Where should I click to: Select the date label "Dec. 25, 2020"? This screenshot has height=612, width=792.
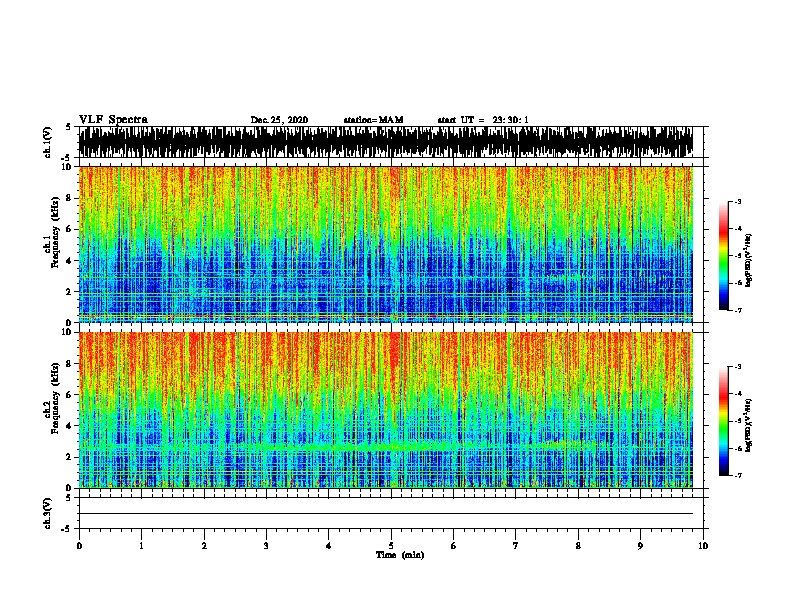point(279,120)
